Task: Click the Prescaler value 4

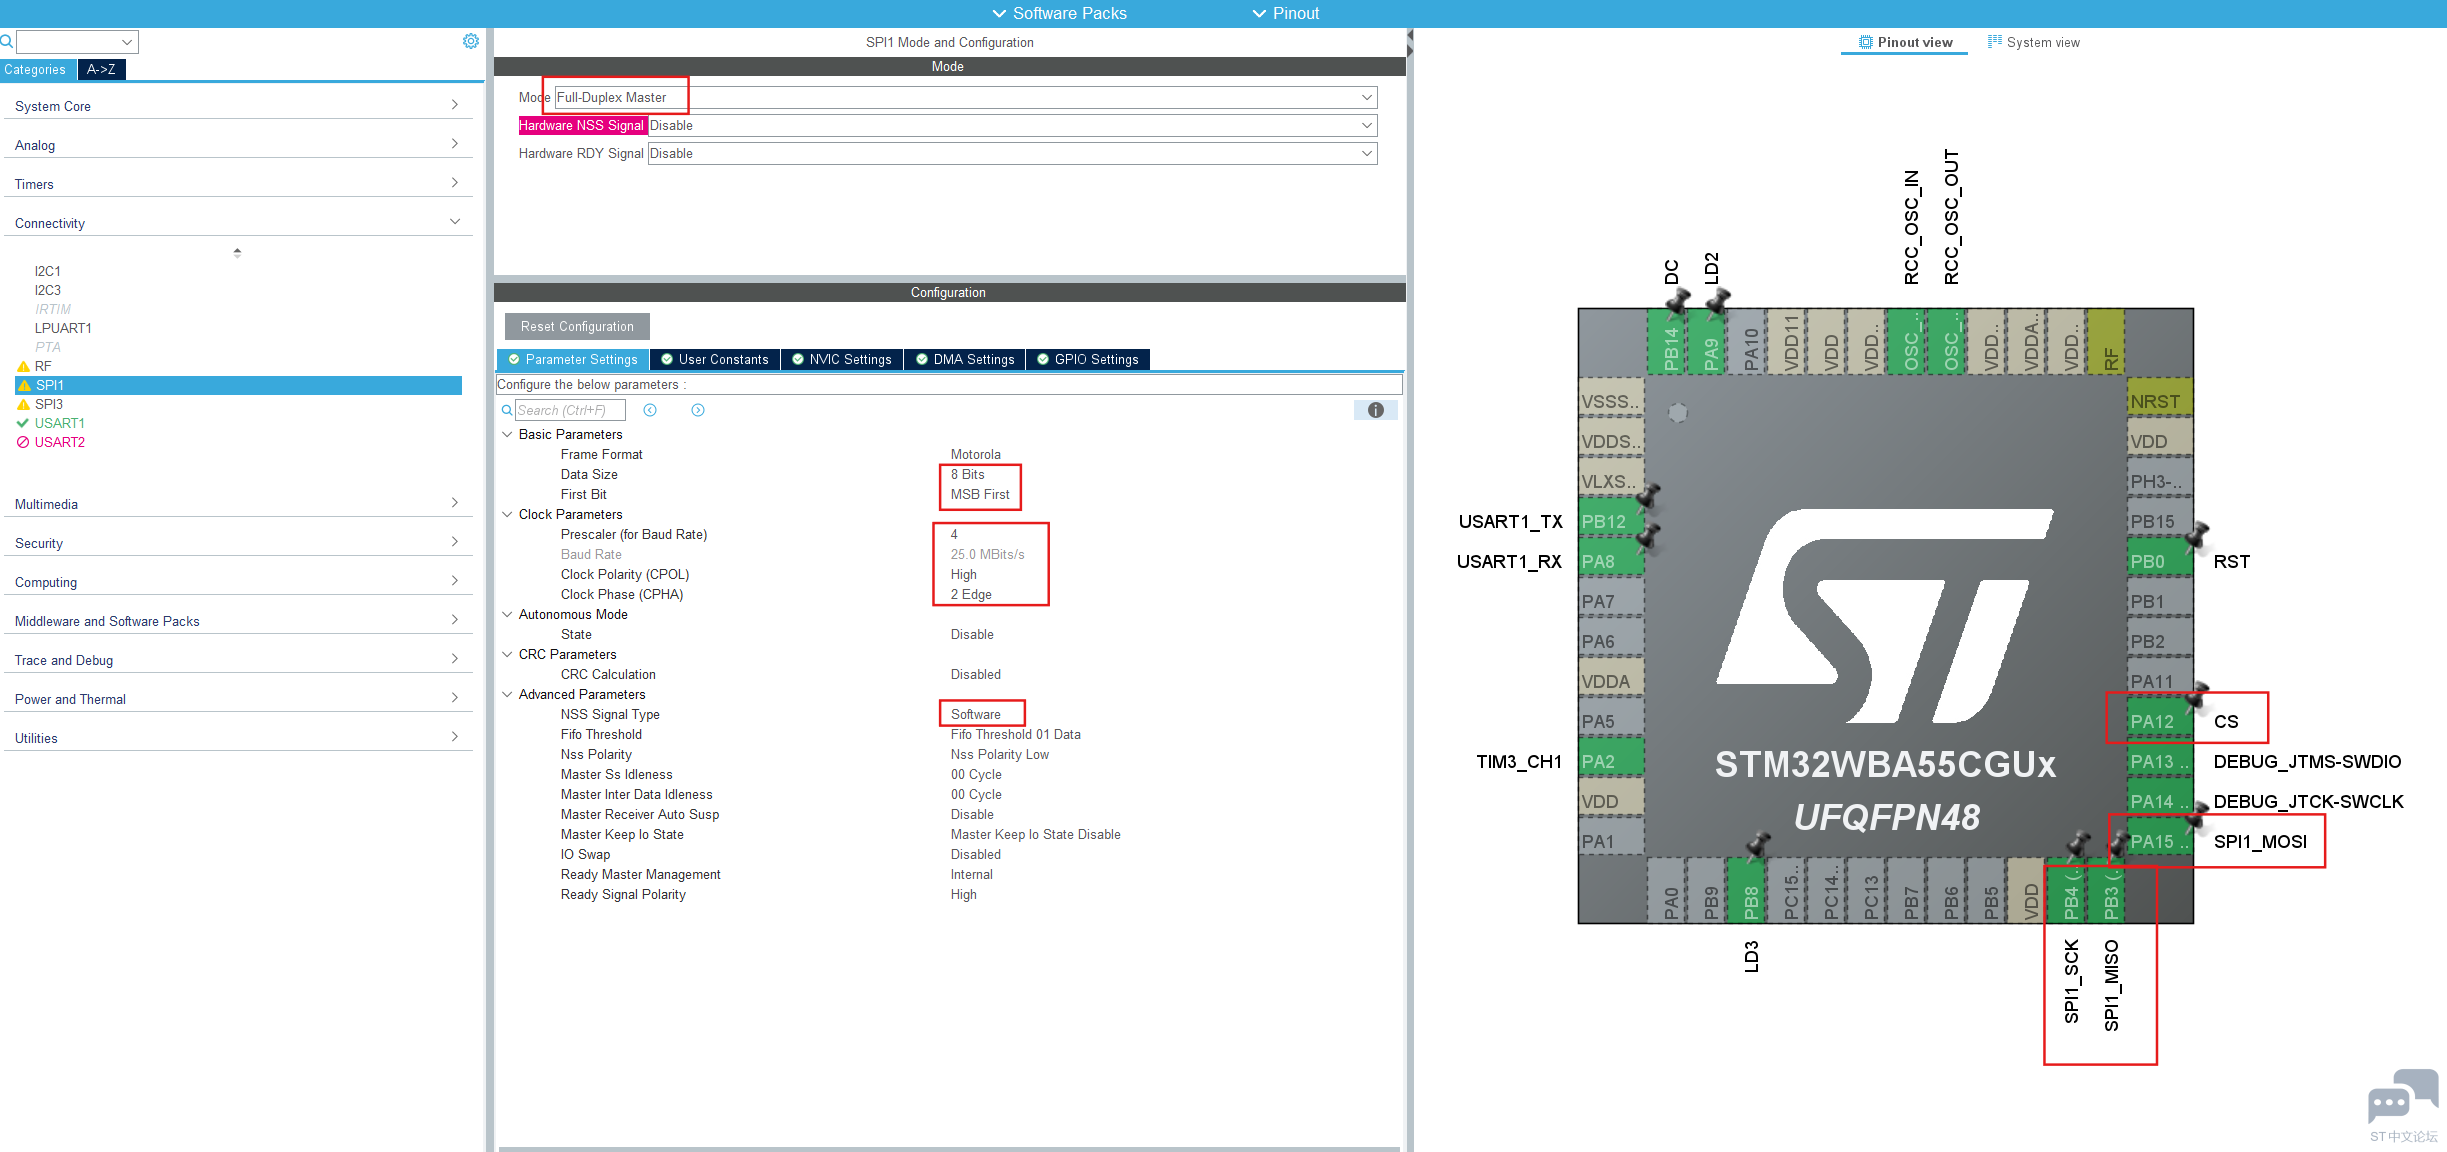Action: point(954,534)
